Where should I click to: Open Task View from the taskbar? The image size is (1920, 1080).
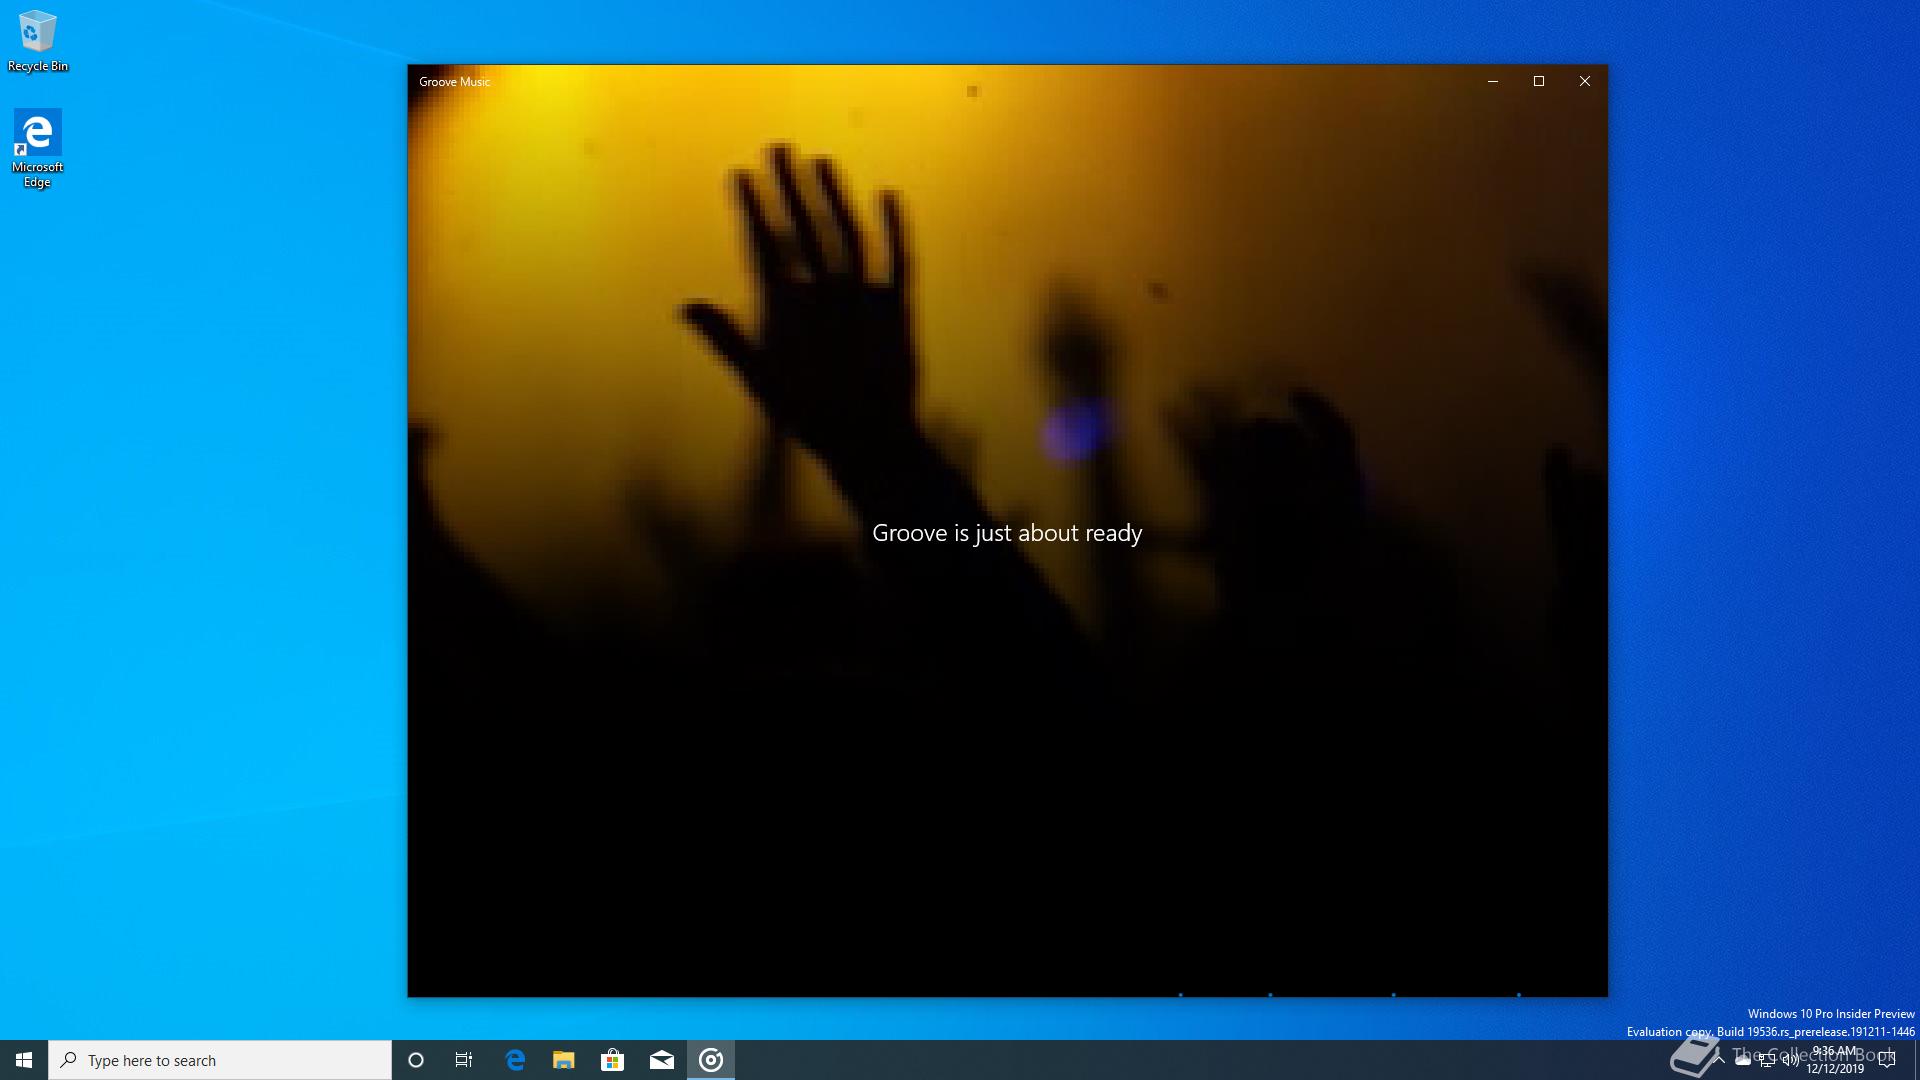[464, 1060]
